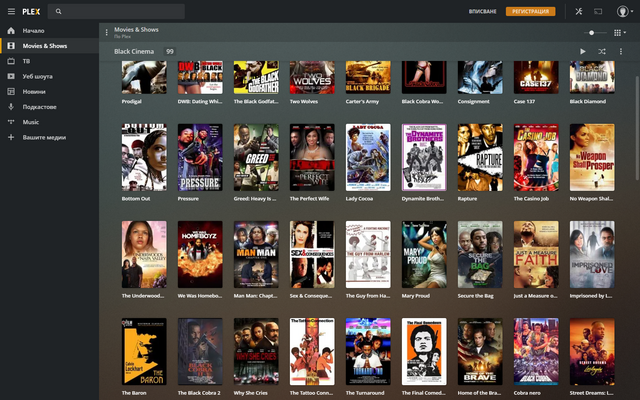The image size is (640, 400).
Task: Go to Начало home in the sidebar
Action: (x=49, y=31)
